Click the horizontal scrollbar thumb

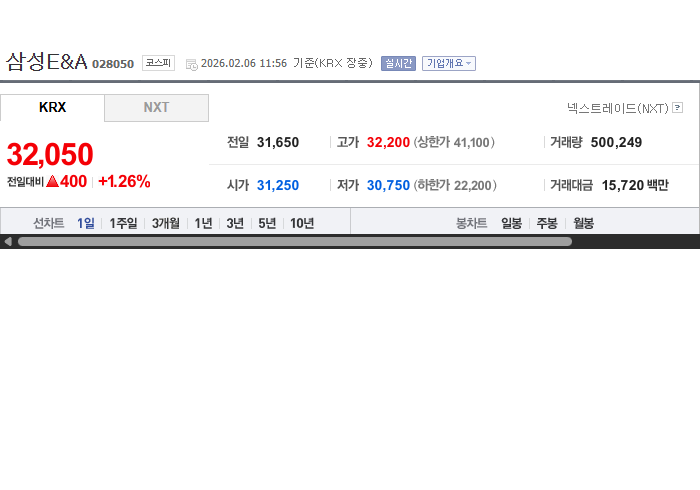(x=295, y=241)
